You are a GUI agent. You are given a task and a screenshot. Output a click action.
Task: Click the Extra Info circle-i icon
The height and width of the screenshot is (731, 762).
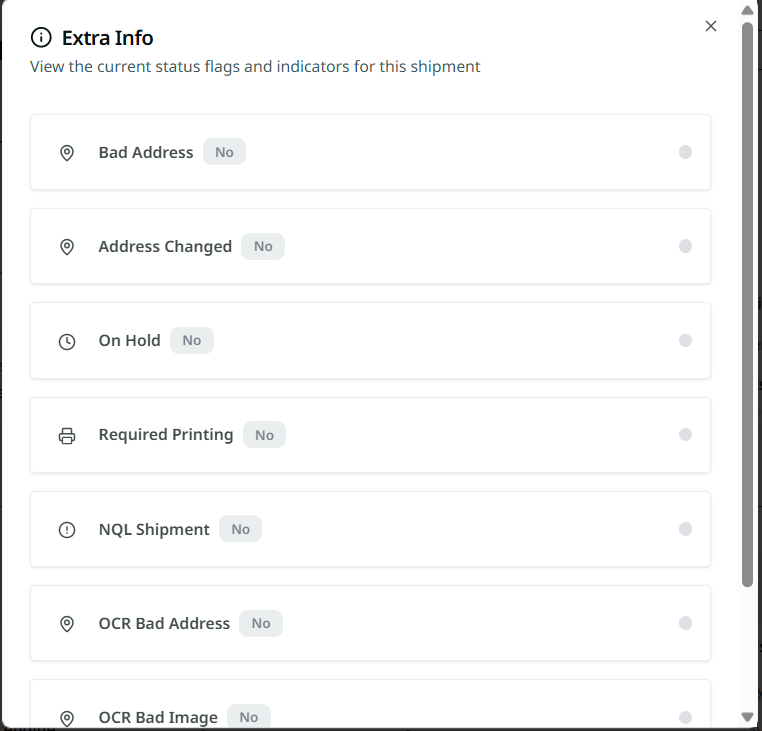[x=41, y=37]
